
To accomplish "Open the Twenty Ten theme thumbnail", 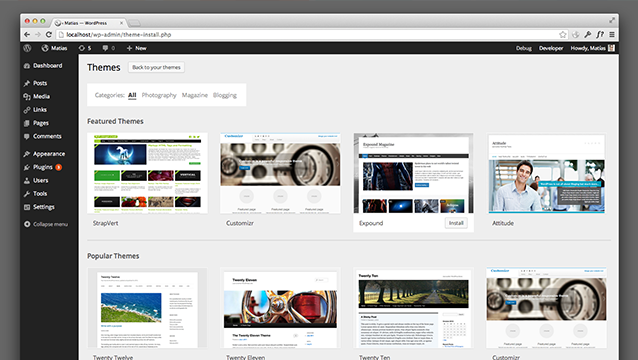I will pos(413,308).
